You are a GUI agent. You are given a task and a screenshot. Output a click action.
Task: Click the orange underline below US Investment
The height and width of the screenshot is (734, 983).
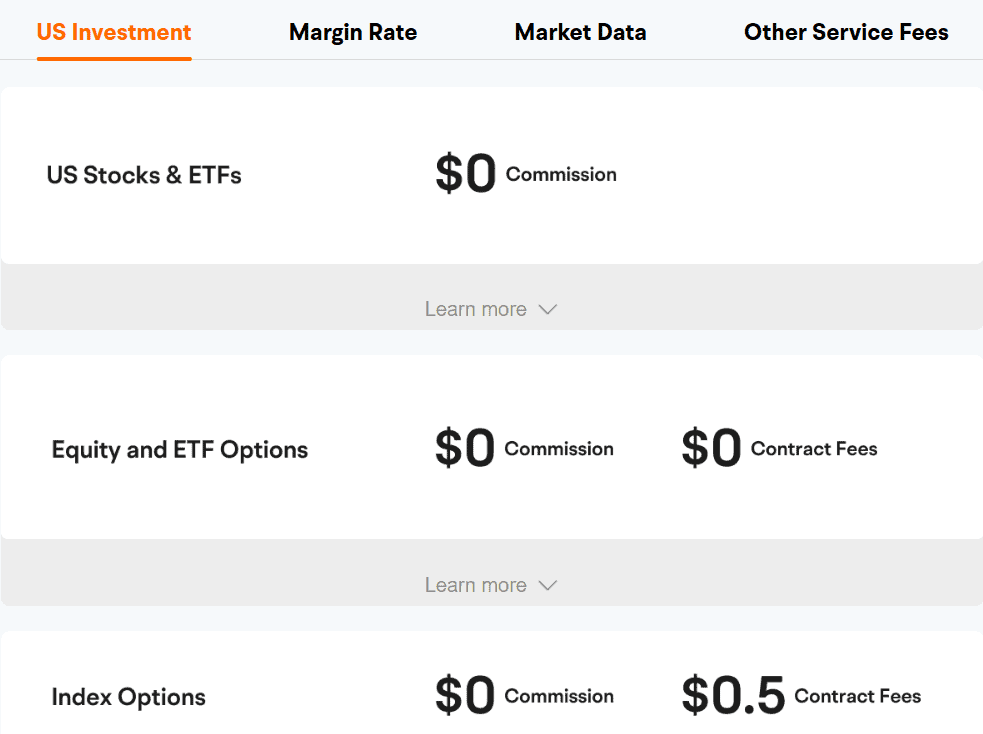(x=113, y=59)
